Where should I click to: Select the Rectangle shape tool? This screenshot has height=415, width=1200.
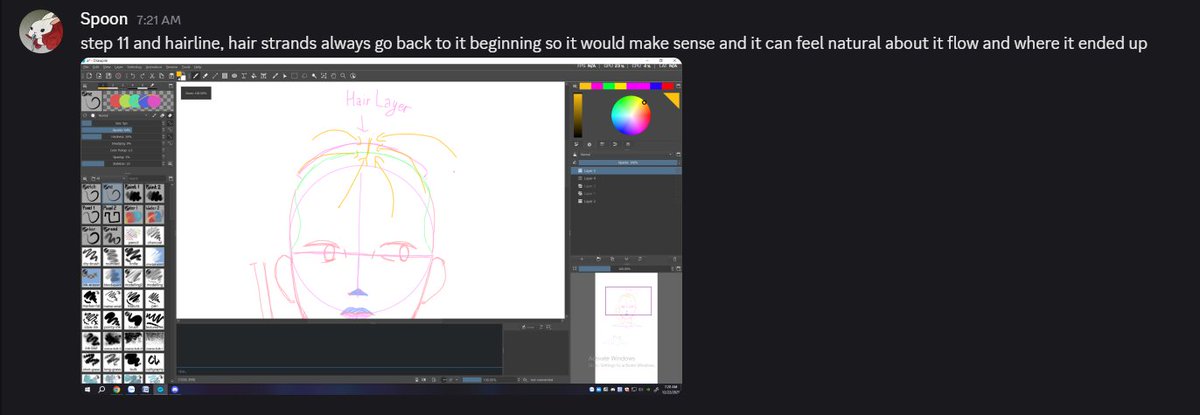coord(225,76)
